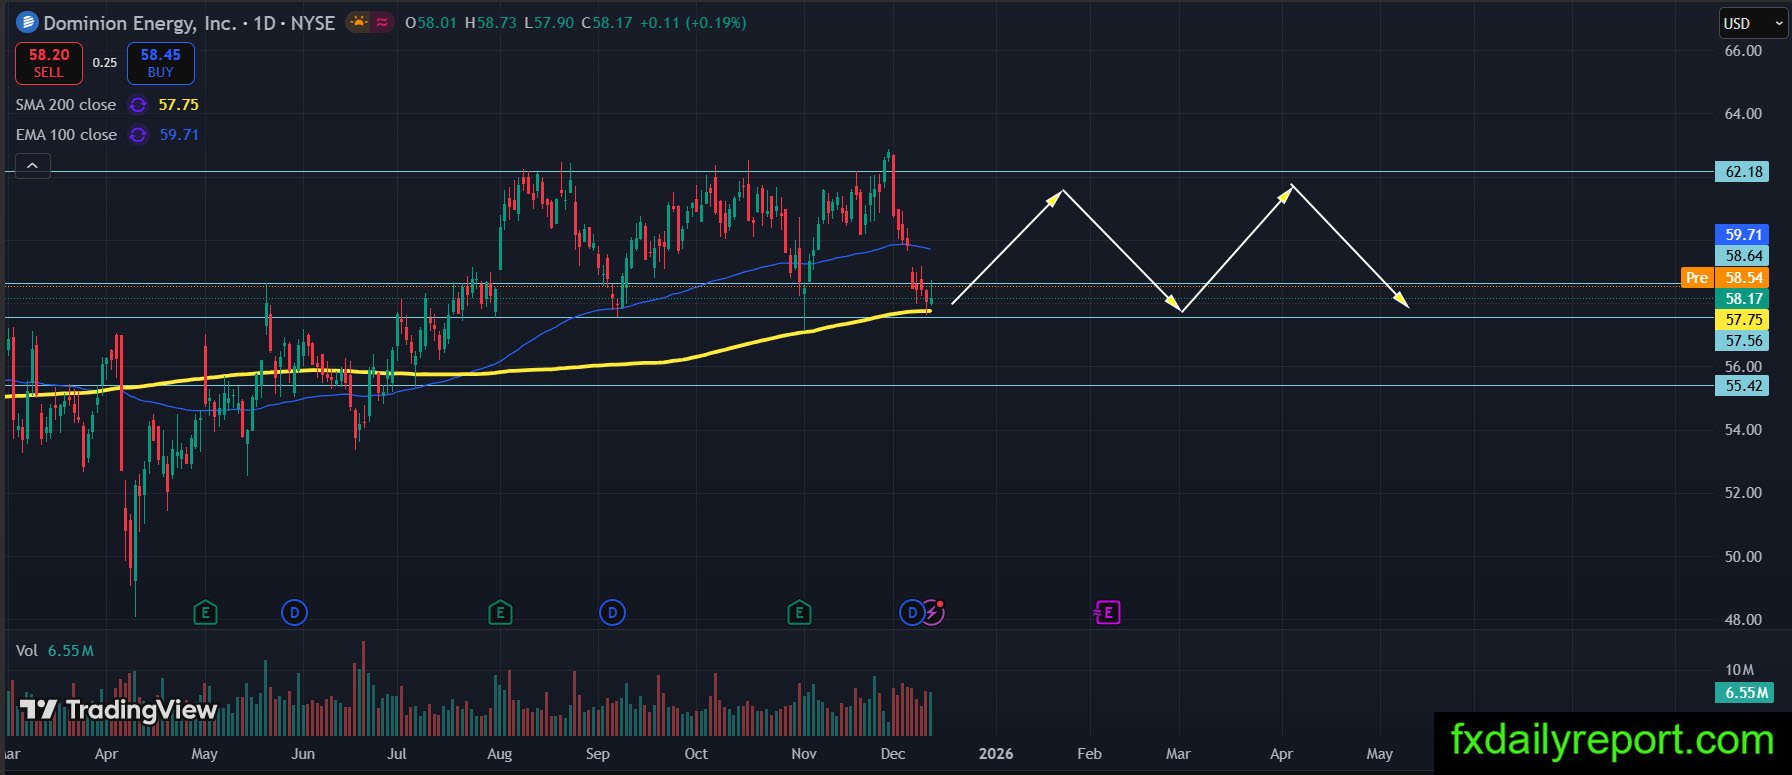The width and height of the screenshot is (1792, 775).
Task: Click the 0.25 spread value
Action: [105, 63]
